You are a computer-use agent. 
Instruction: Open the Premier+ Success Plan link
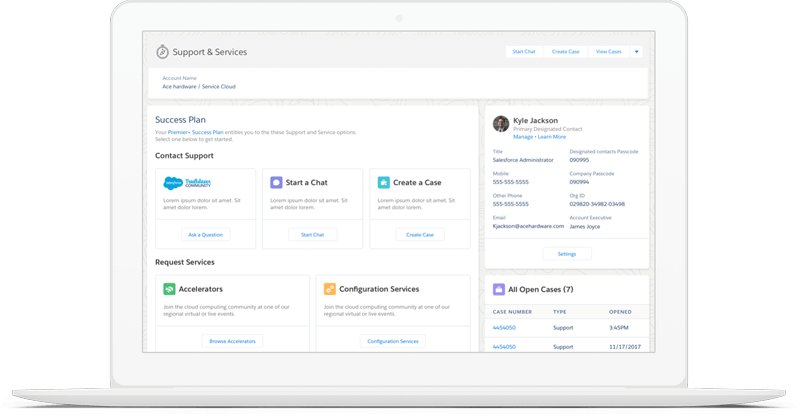pyautogui.click(x=195, y=132)
